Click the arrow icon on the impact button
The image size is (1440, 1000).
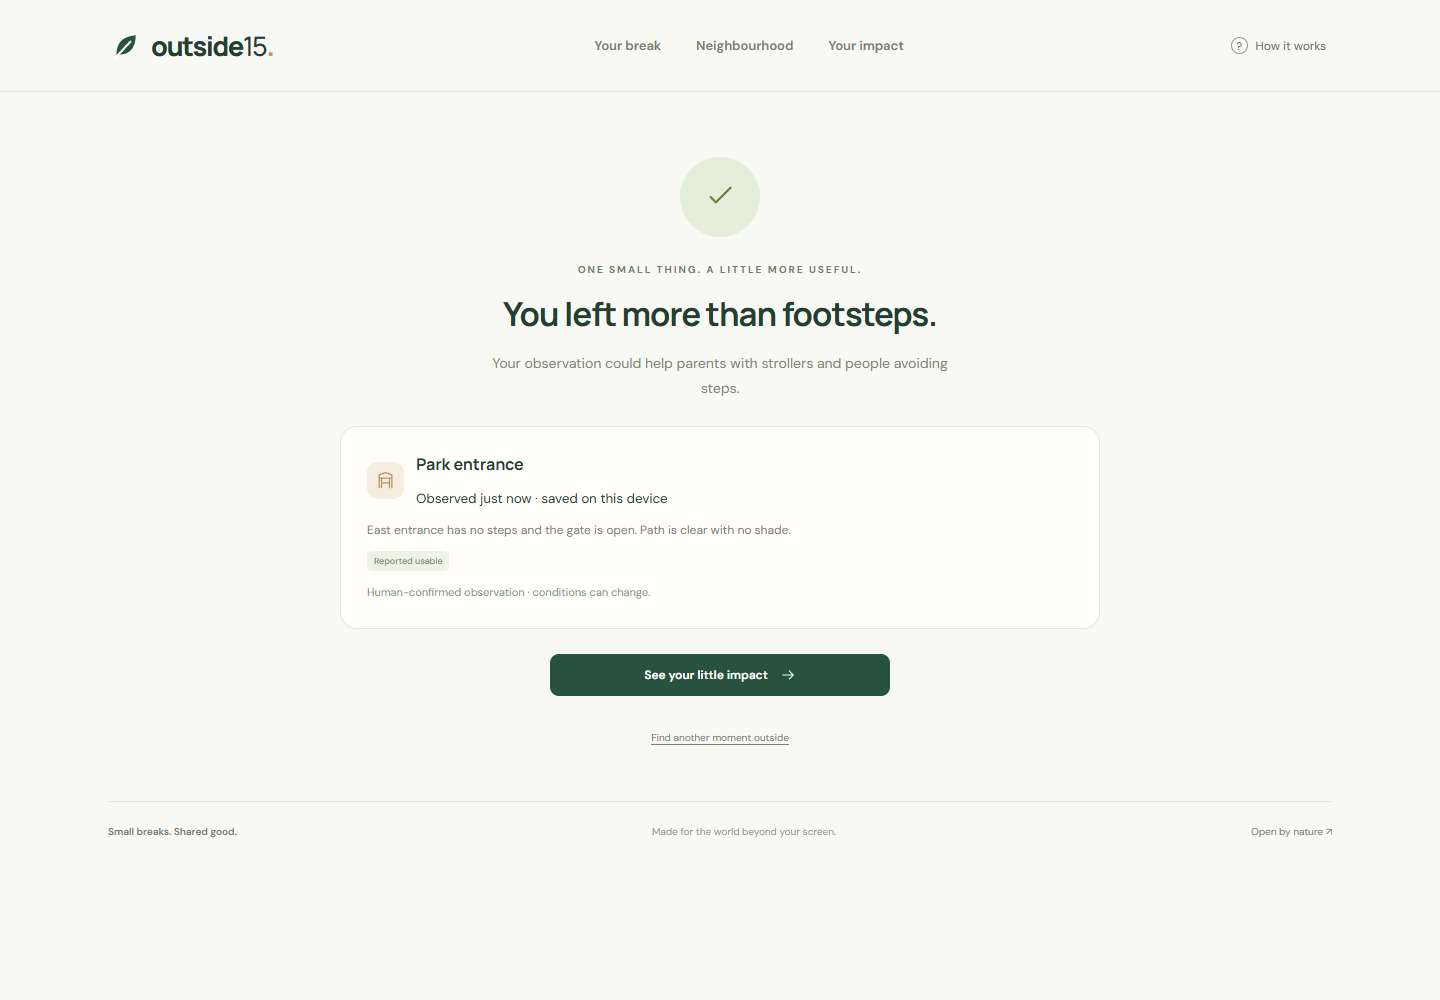[788, 675]
